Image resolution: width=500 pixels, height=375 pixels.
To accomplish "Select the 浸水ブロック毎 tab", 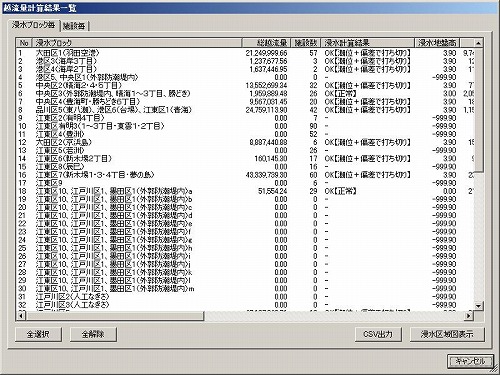I will pos(33,25).
